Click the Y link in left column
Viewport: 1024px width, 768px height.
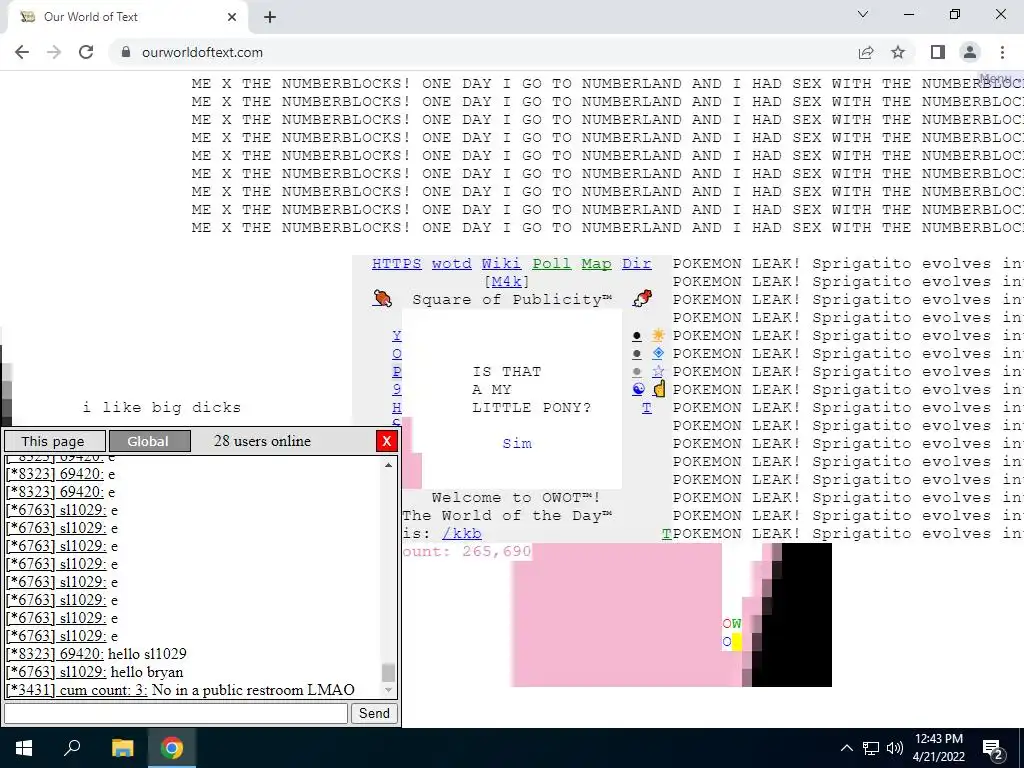[x=396, y=336]
